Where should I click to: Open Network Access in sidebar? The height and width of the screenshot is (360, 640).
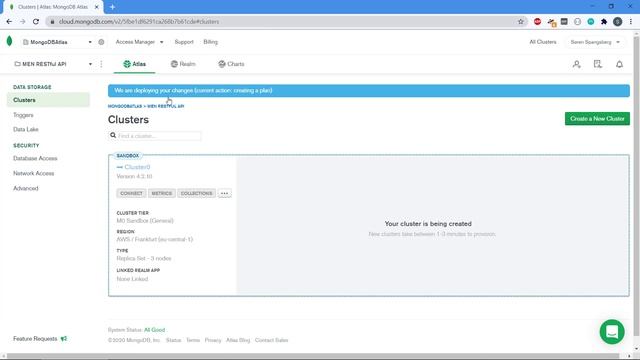tap(33, 173)
